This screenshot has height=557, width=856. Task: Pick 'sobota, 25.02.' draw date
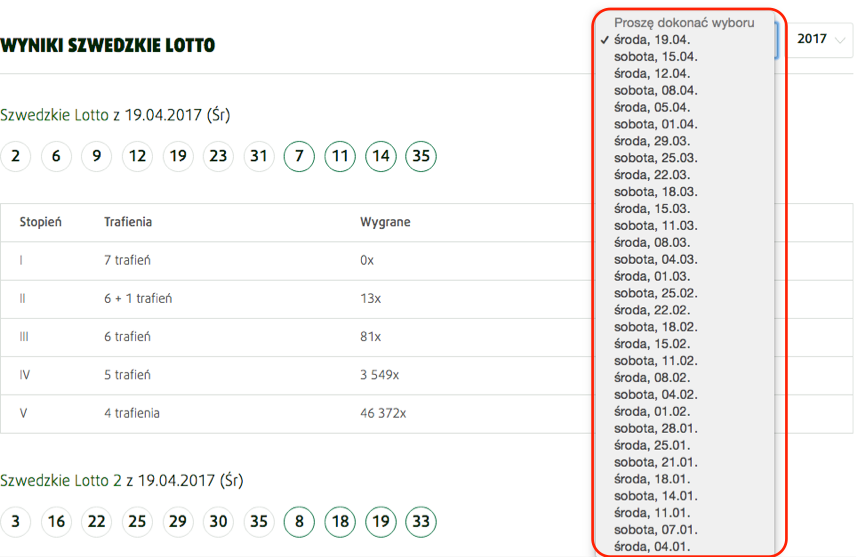coord(656,293)
